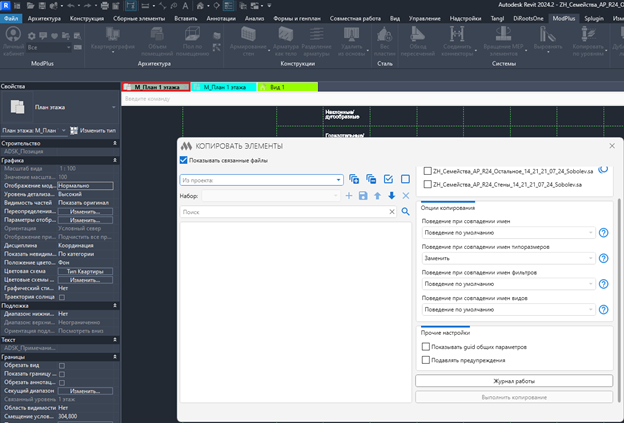The height and width of the screenshot is (423, 624).
Task: Click the check-all icon in Copy Elements dialog
Action: [x=388, y=179]
